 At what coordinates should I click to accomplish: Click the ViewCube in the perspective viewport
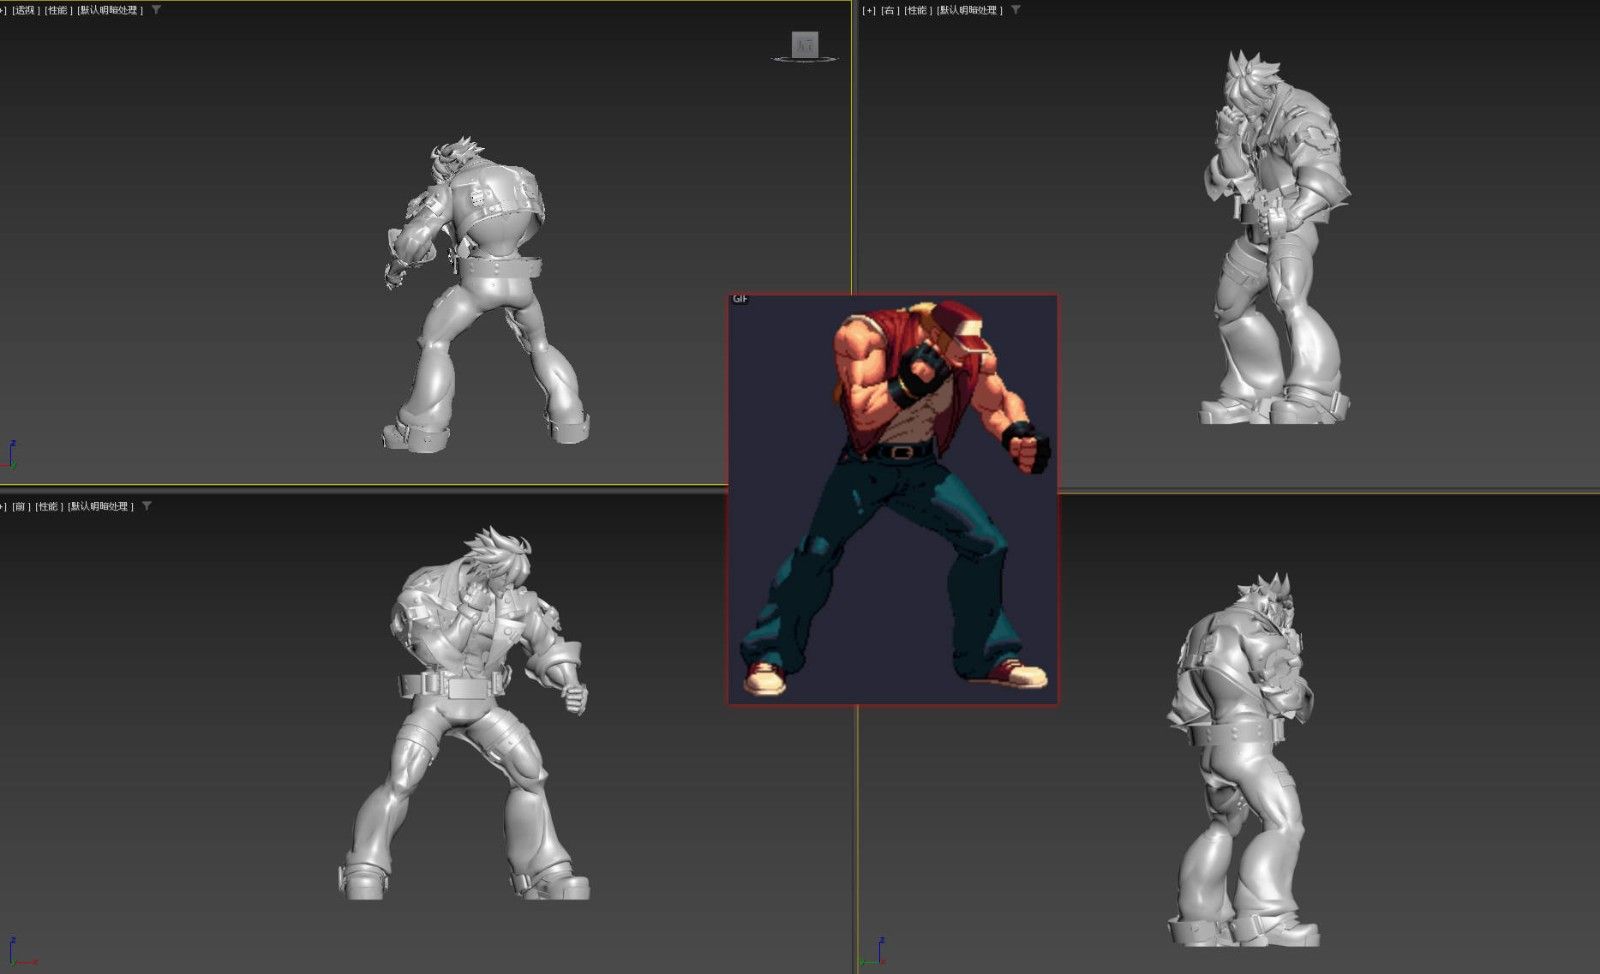pyautogui.click(x=805, y=46)
